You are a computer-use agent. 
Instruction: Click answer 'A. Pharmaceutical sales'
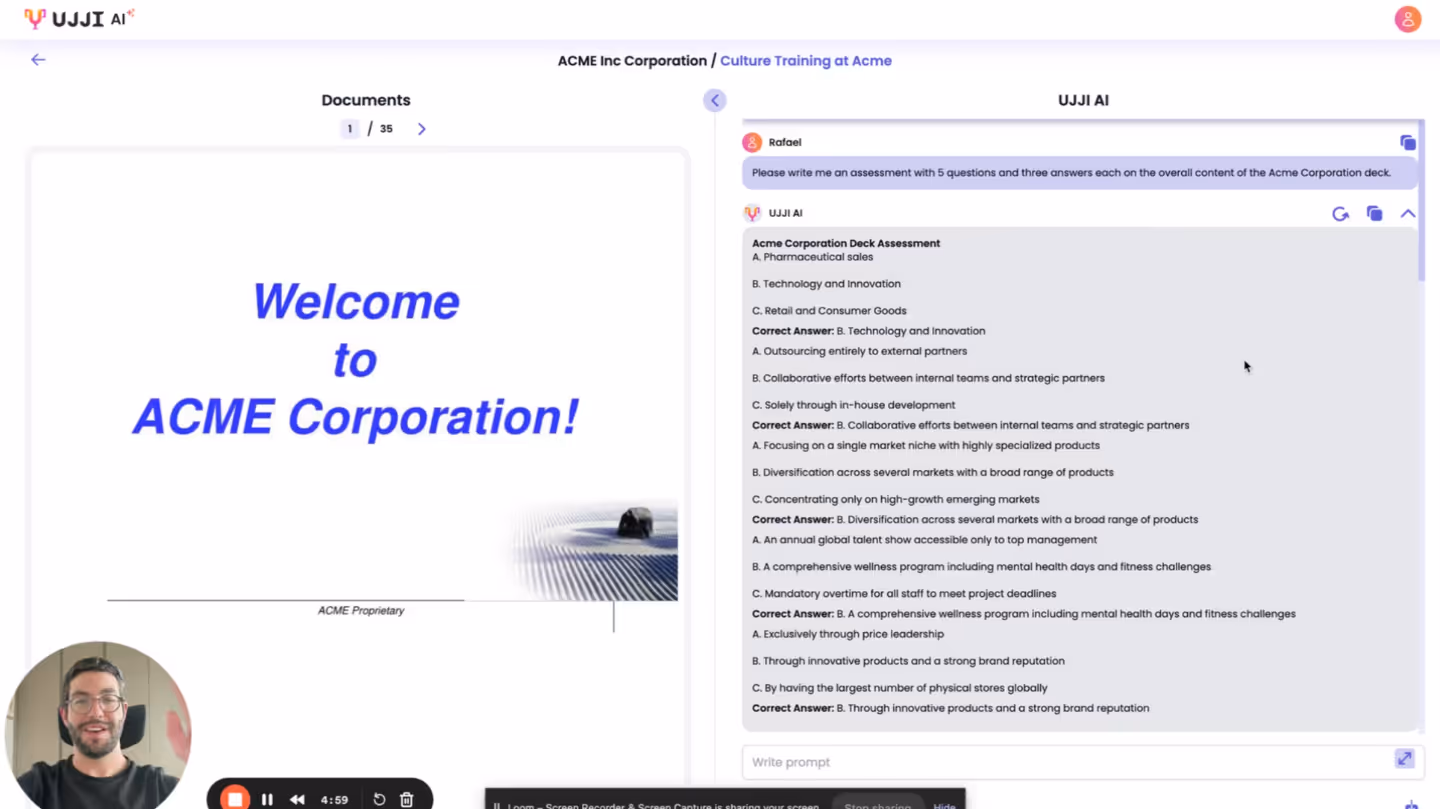click(x=812, y=257)
